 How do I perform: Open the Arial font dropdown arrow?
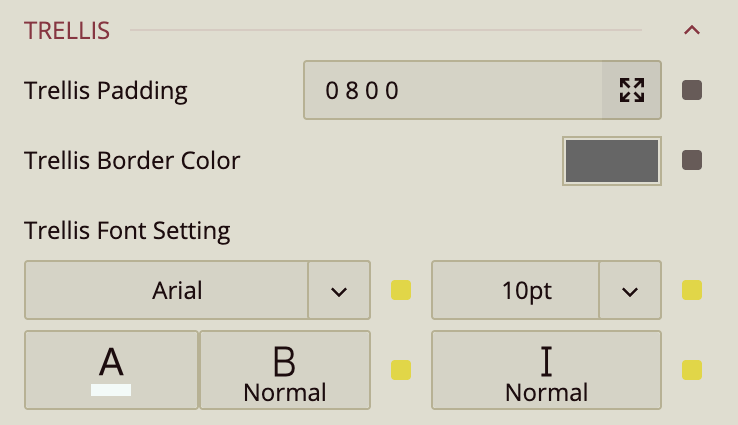339,291
